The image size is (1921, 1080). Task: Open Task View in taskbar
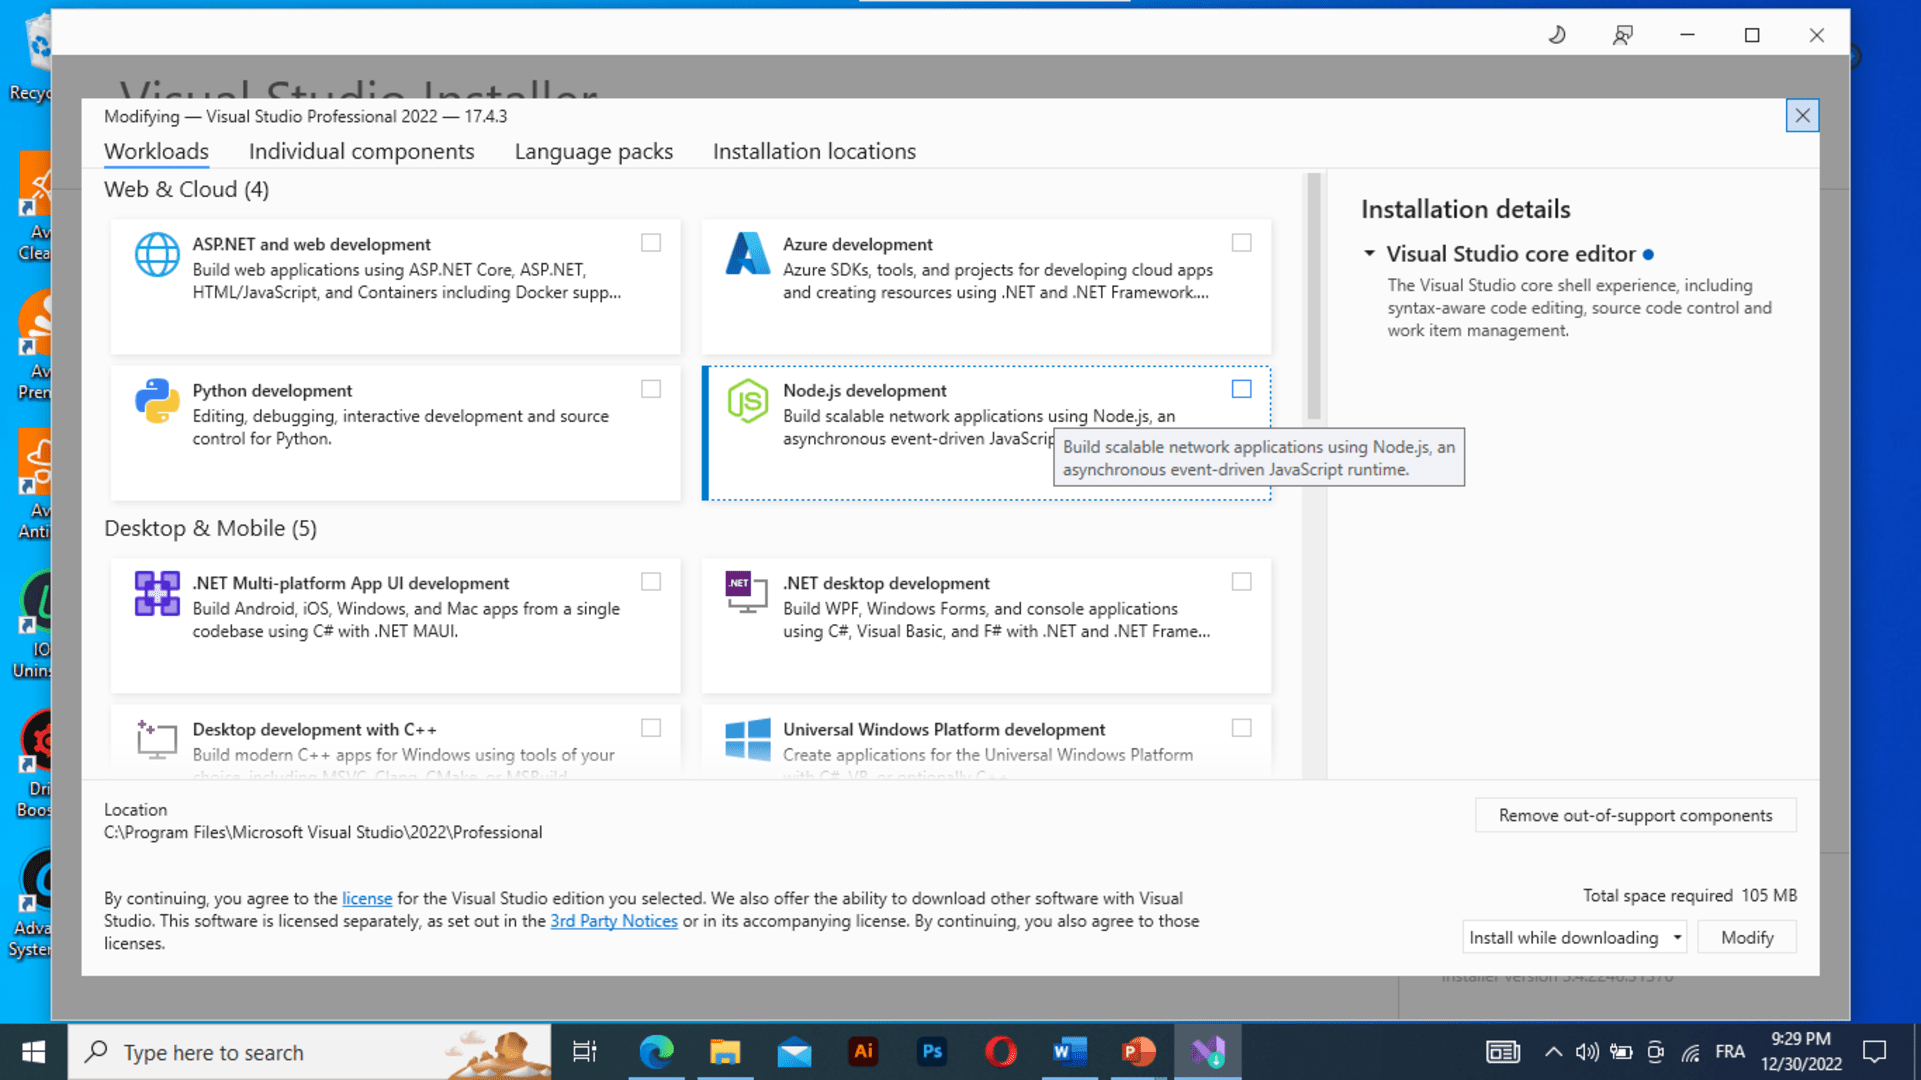pyautogui.click(x=584, y=1052)
